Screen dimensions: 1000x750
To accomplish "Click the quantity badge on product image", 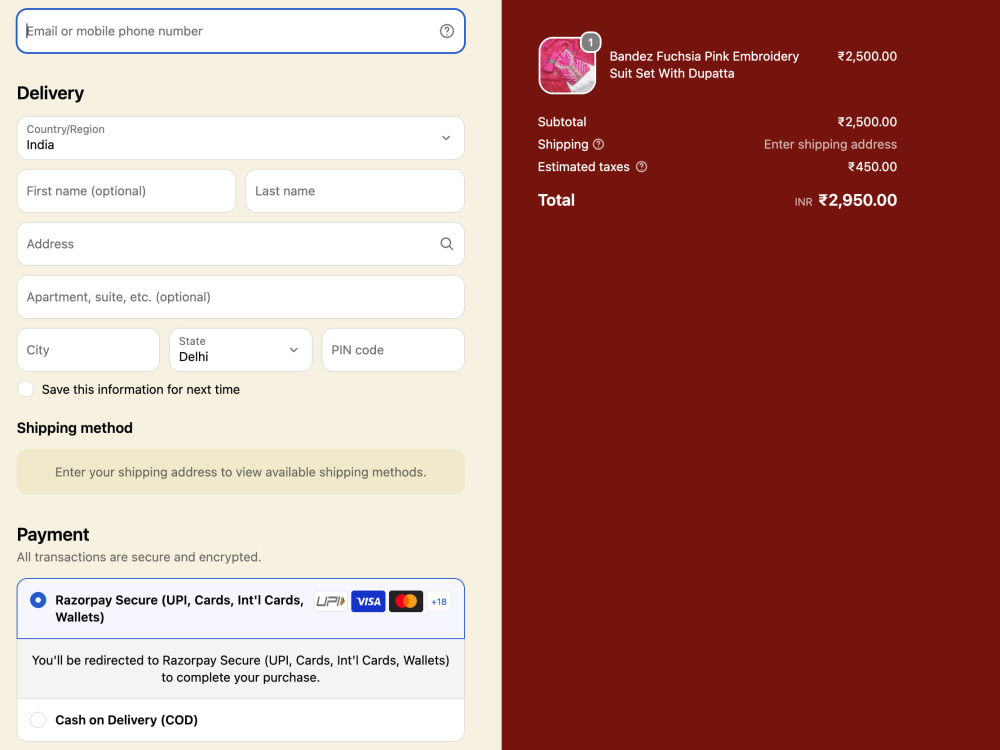I will (591, 42).
